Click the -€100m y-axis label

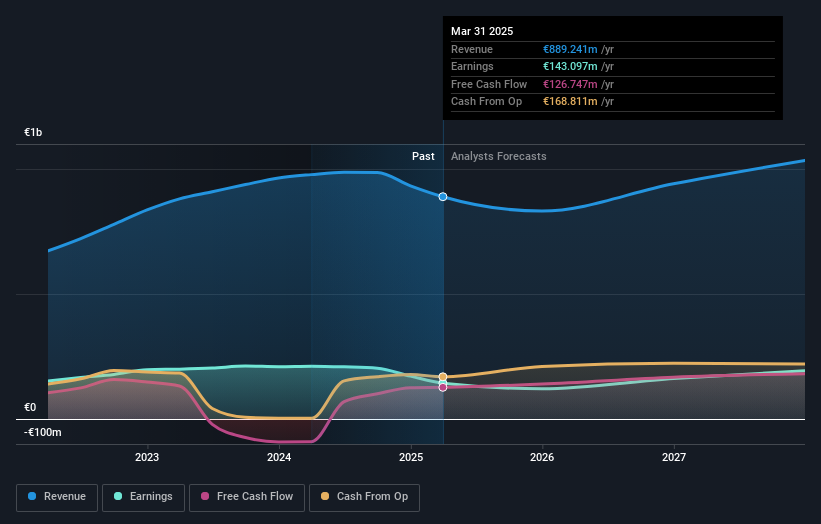42,432
